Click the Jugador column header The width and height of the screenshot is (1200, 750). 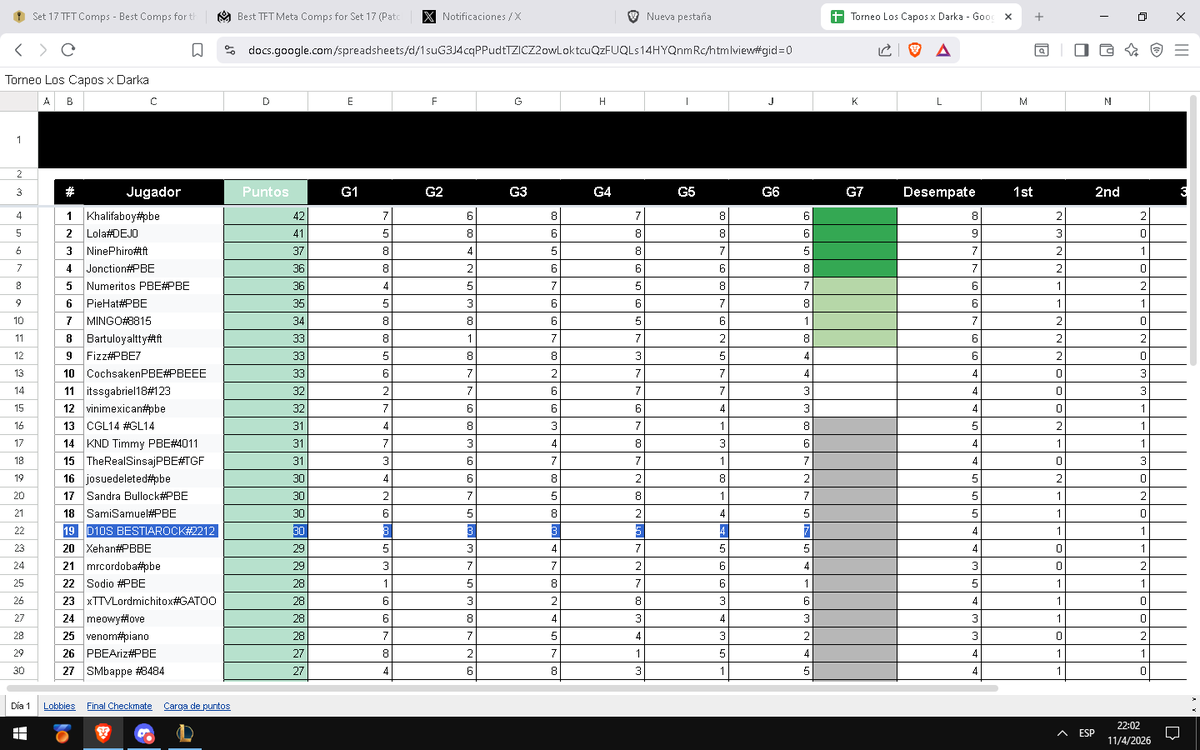pos(153,192)
